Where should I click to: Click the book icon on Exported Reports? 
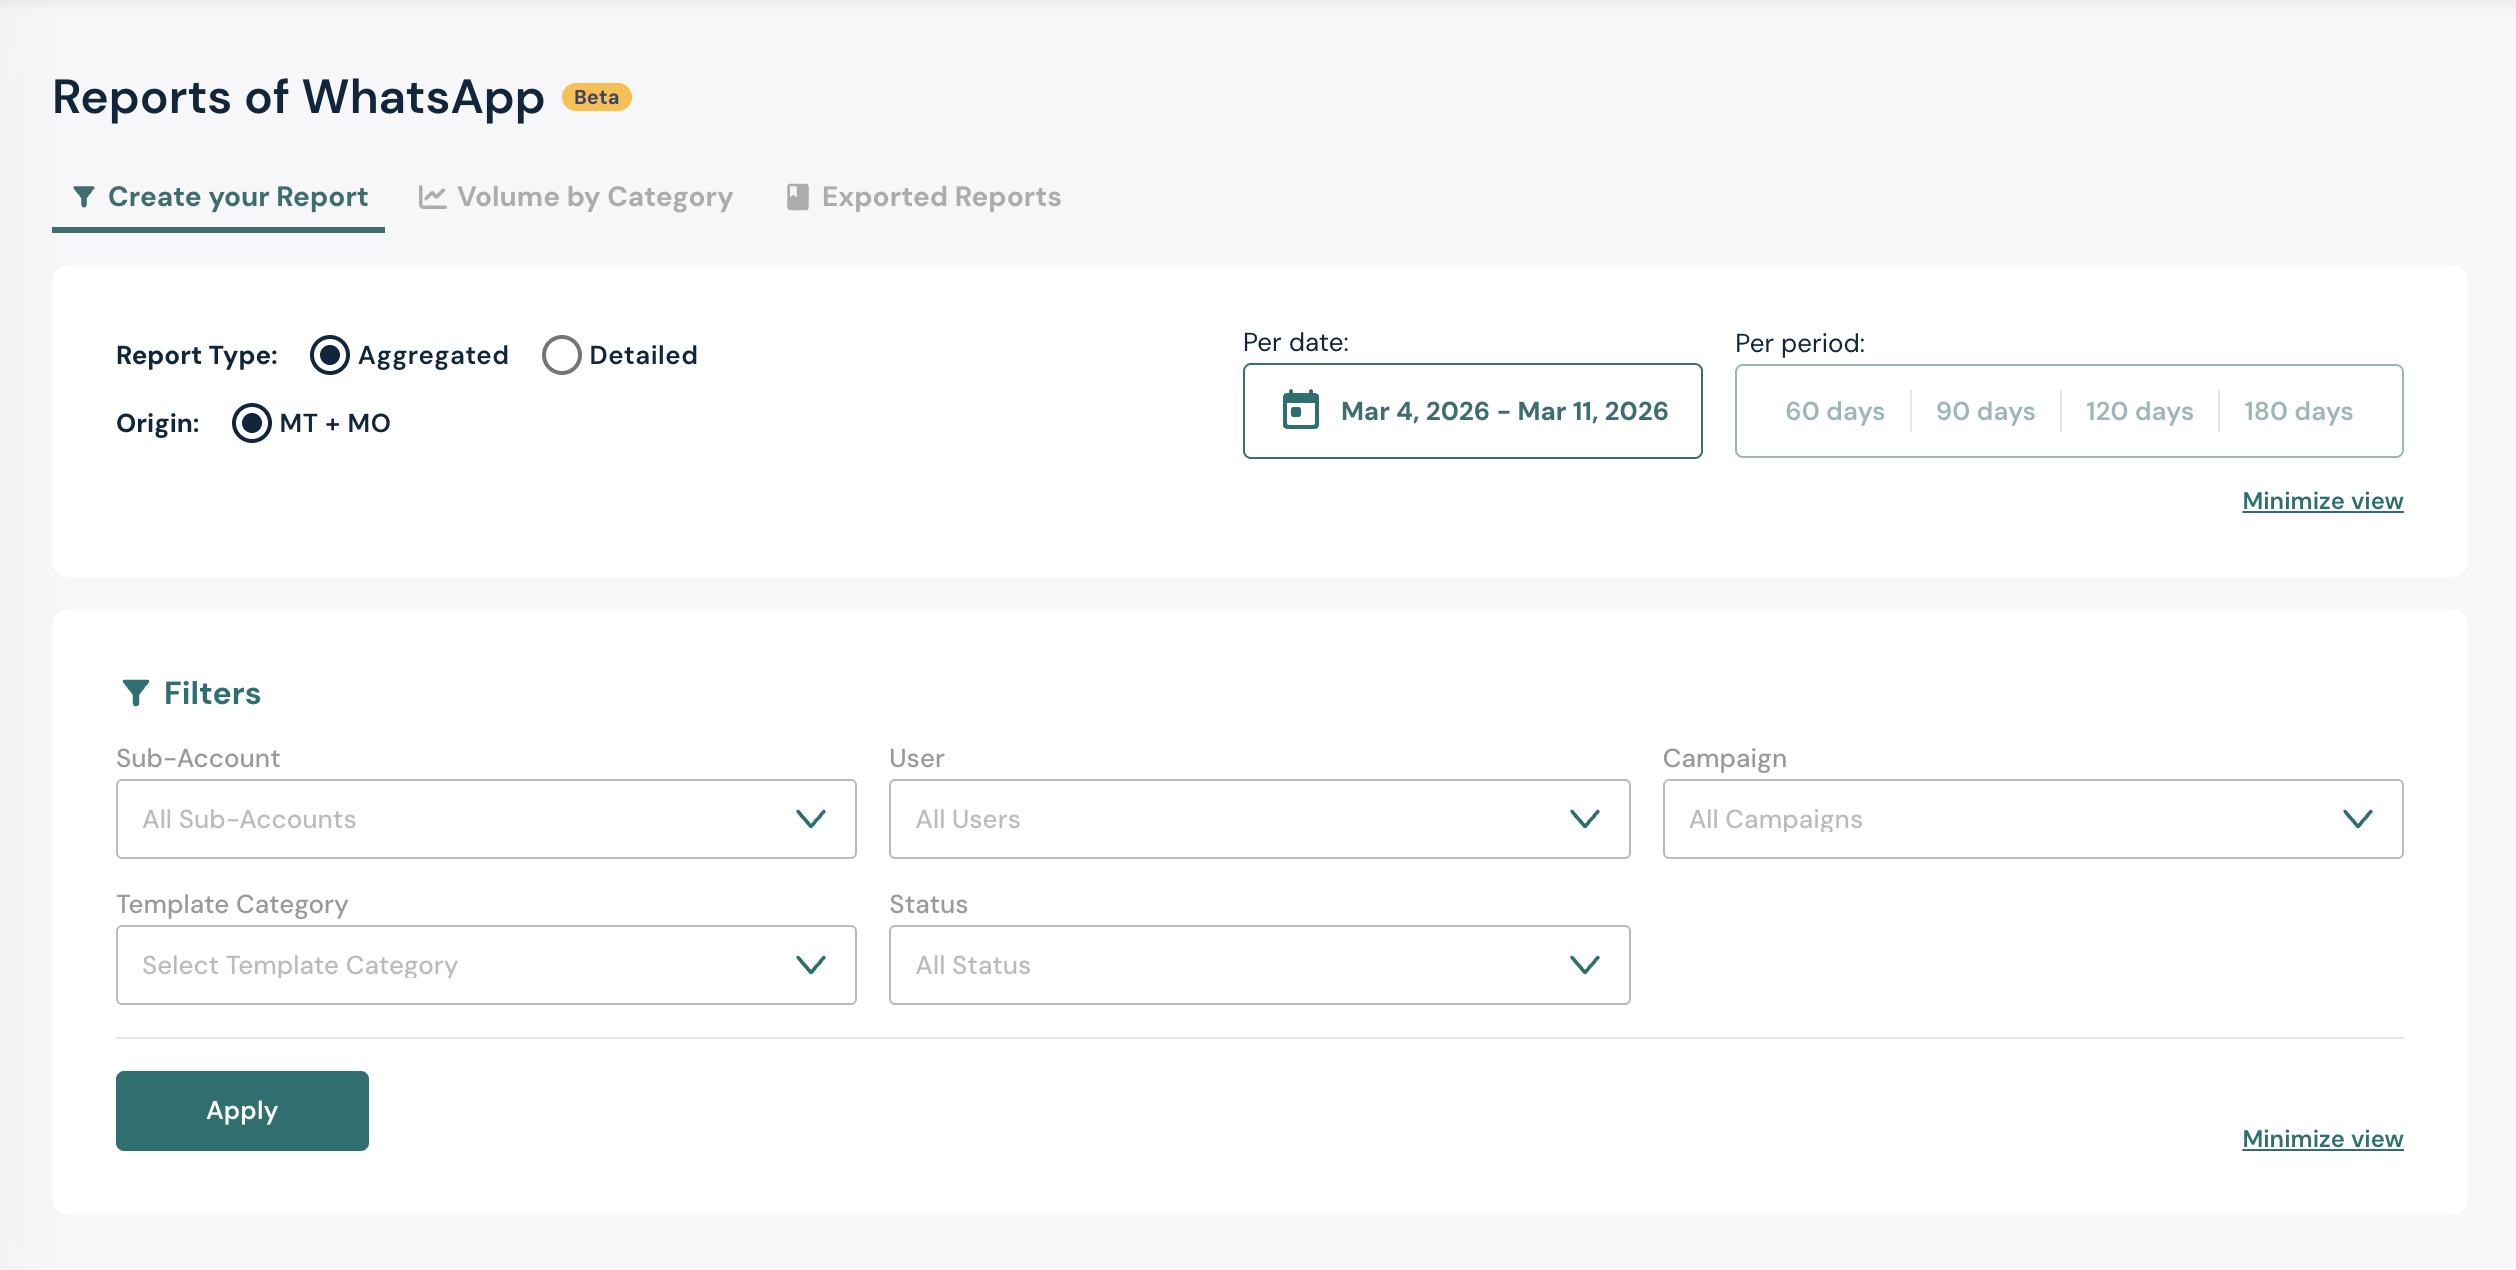coord(797,197)
